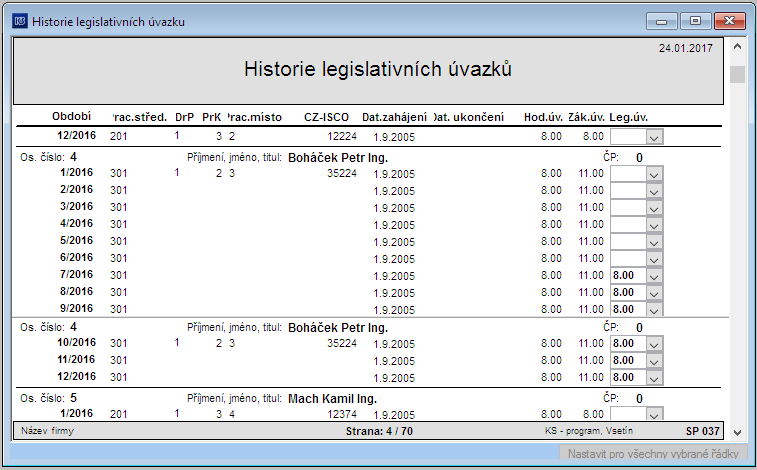Open Leg.úv. dropdown for Boháček 12/2016
The width and height of the screenshot is (757, 470).
coord(654,377)
